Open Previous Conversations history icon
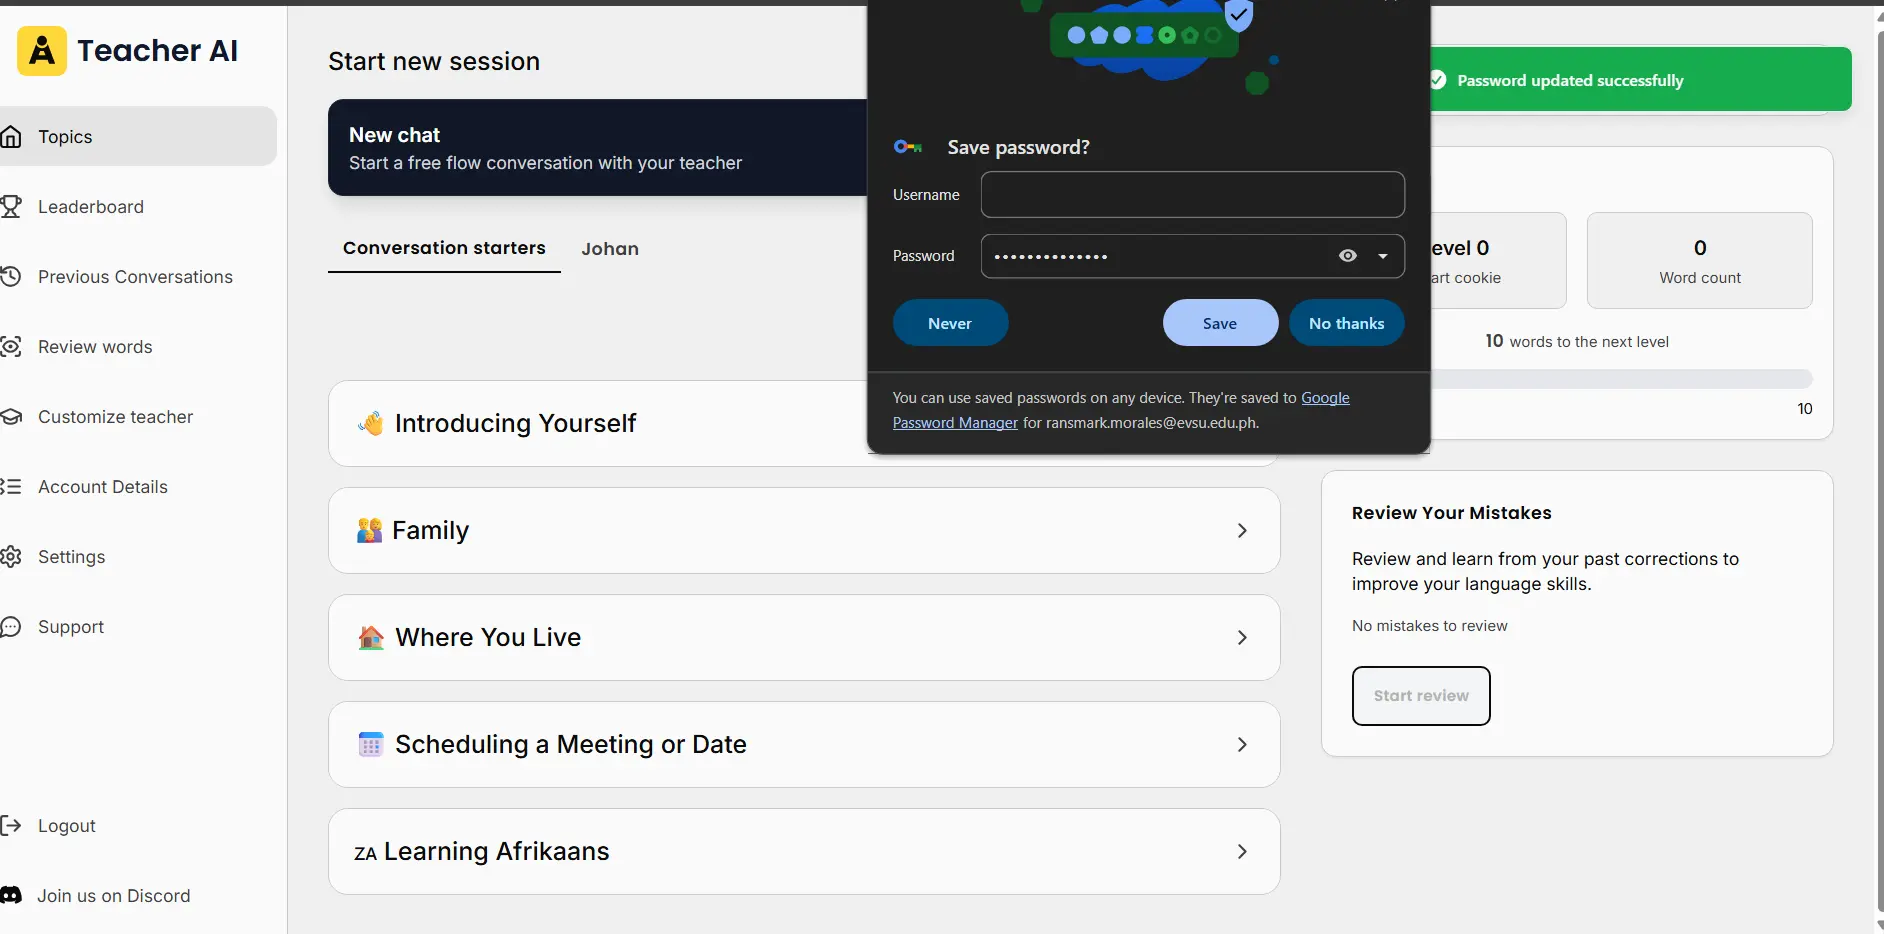1884x934 pixels. [x=11, y=277]
